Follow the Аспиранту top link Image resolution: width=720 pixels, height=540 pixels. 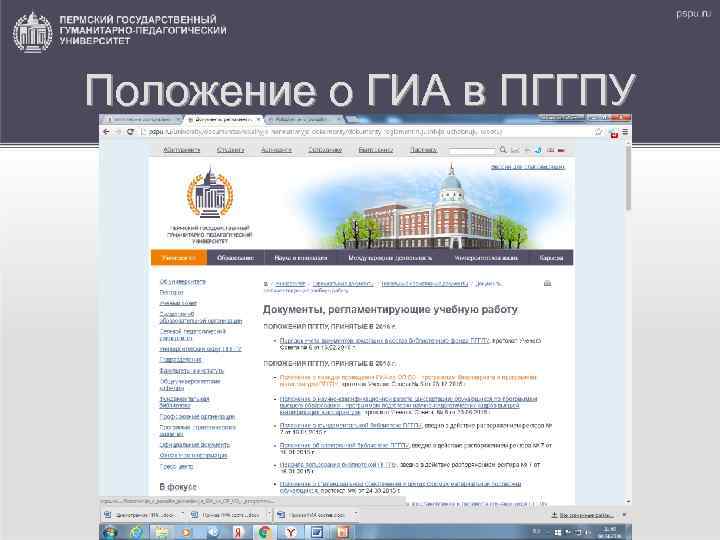coord(276,150)
